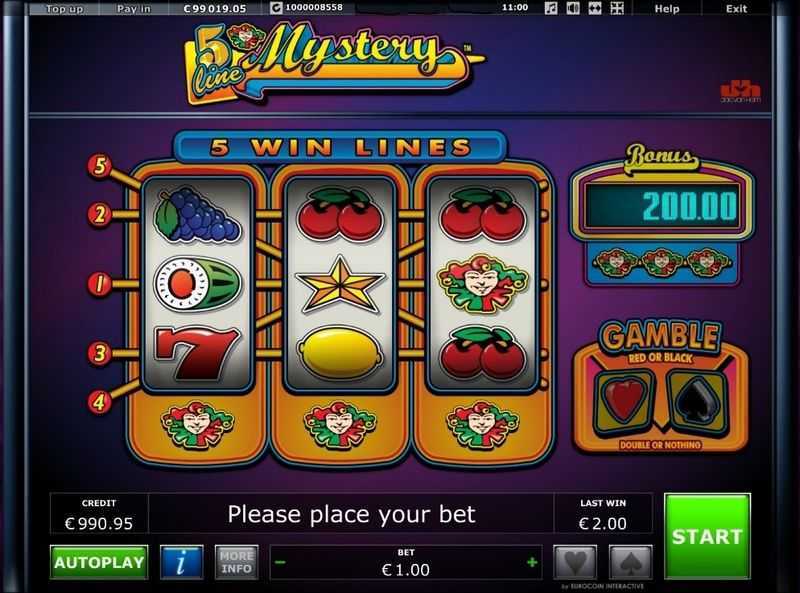800x593 pixels.
Task: Open the blue info icon
Action: (182, 562)
